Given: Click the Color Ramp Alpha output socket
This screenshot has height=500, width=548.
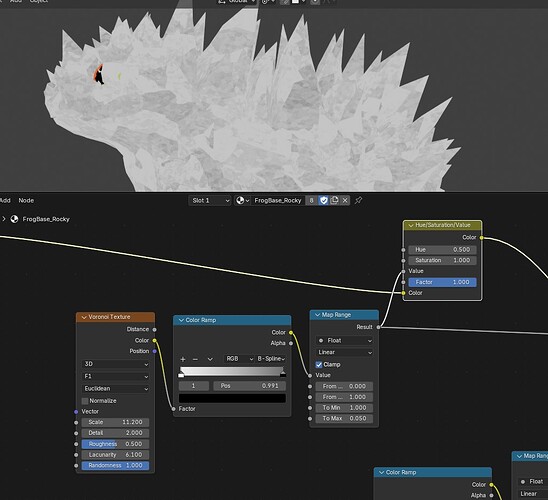Looking at the screenshot, I should click(x=291, y=343).
